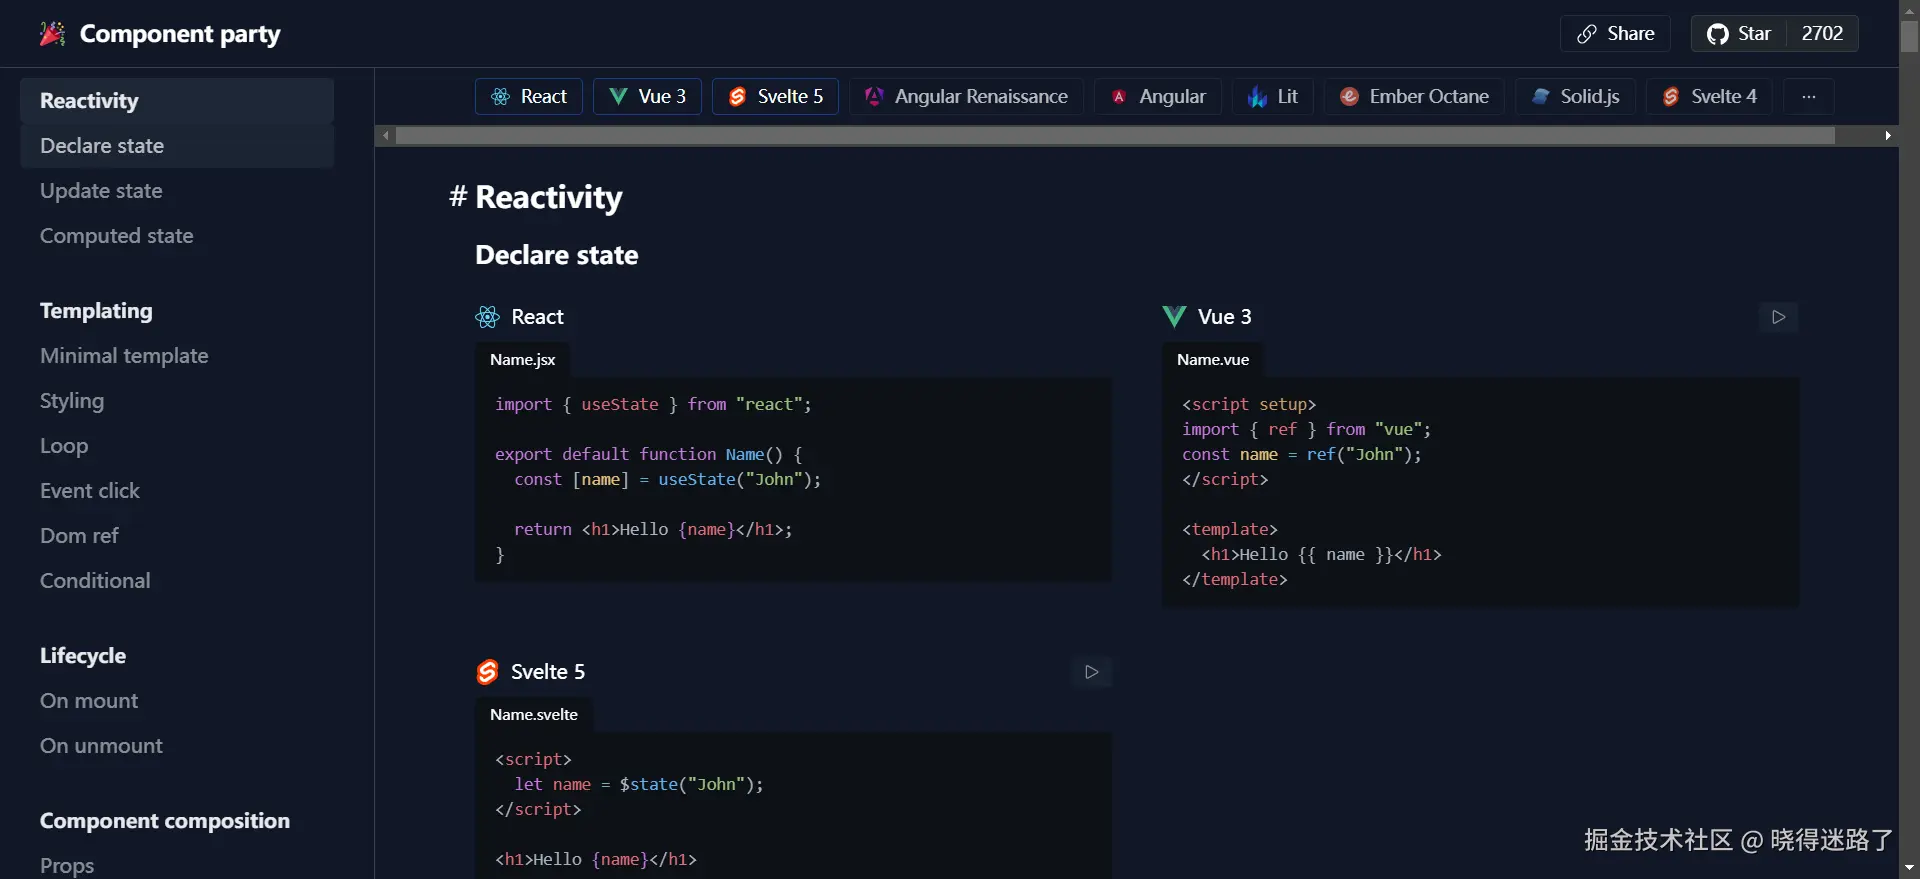Toggle the Svelte 5 framework filter

tap(775, 97)
